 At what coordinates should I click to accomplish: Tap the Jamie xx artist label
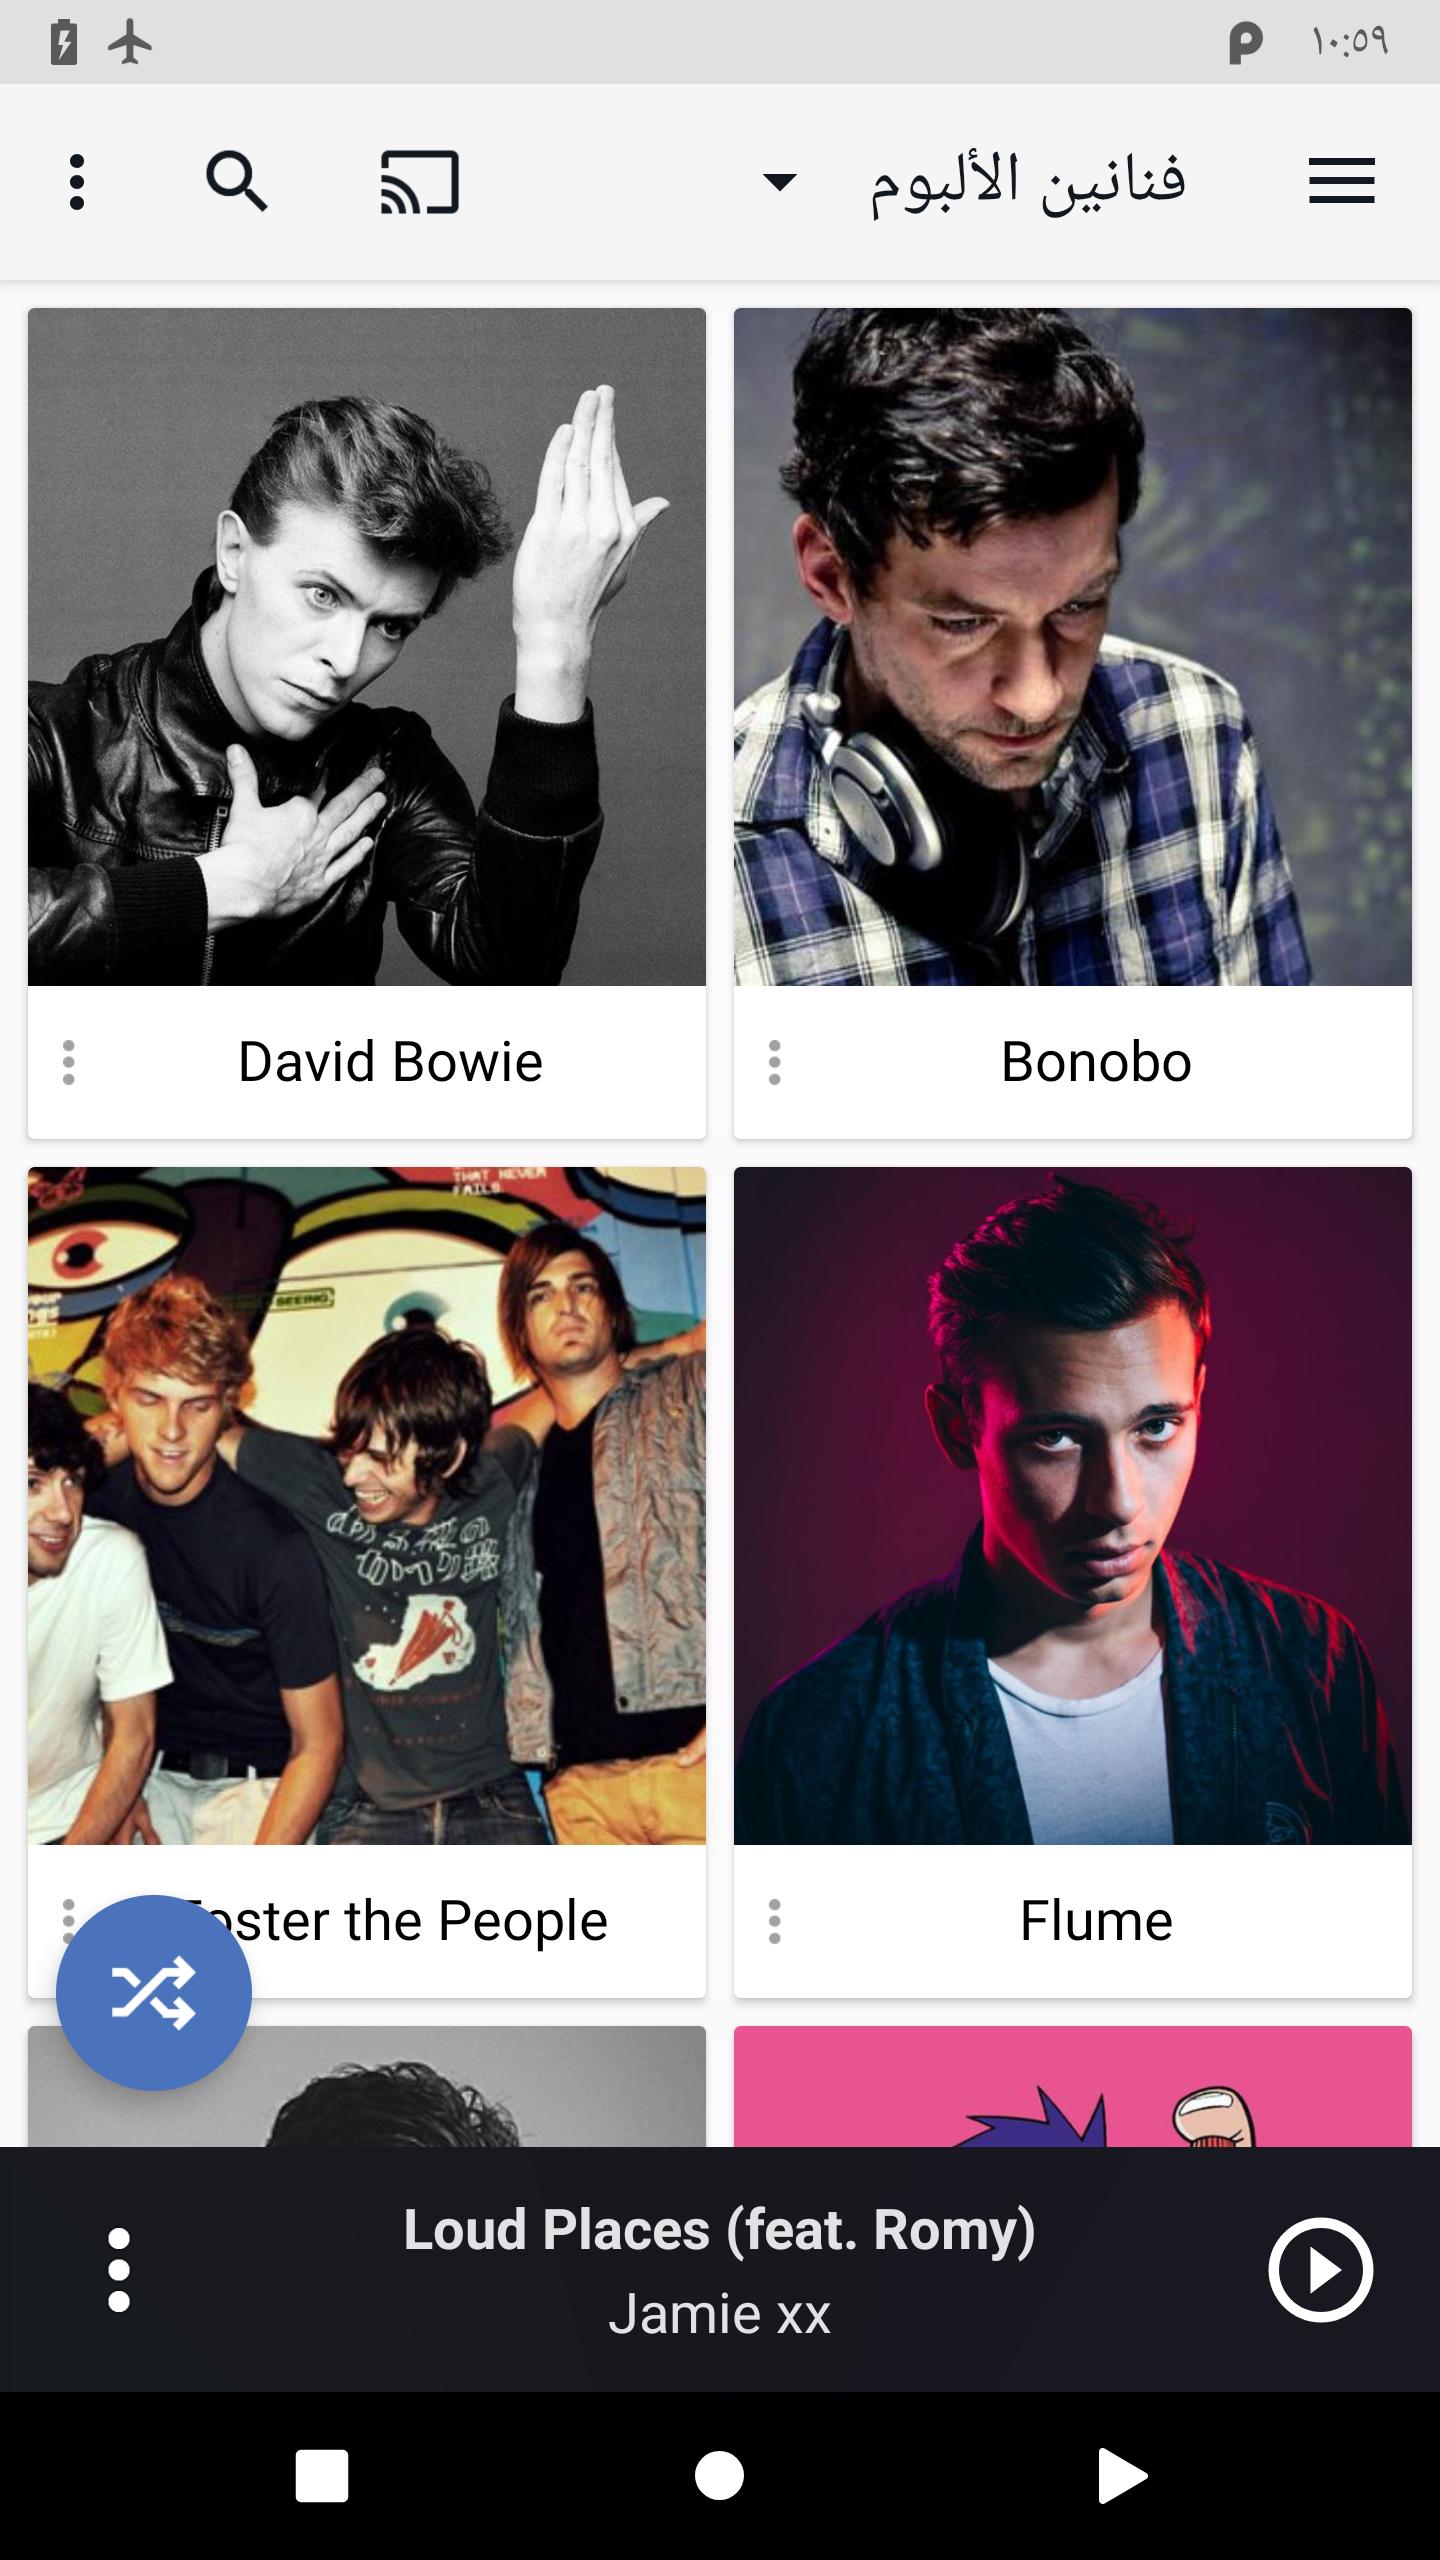[719, 2314]
